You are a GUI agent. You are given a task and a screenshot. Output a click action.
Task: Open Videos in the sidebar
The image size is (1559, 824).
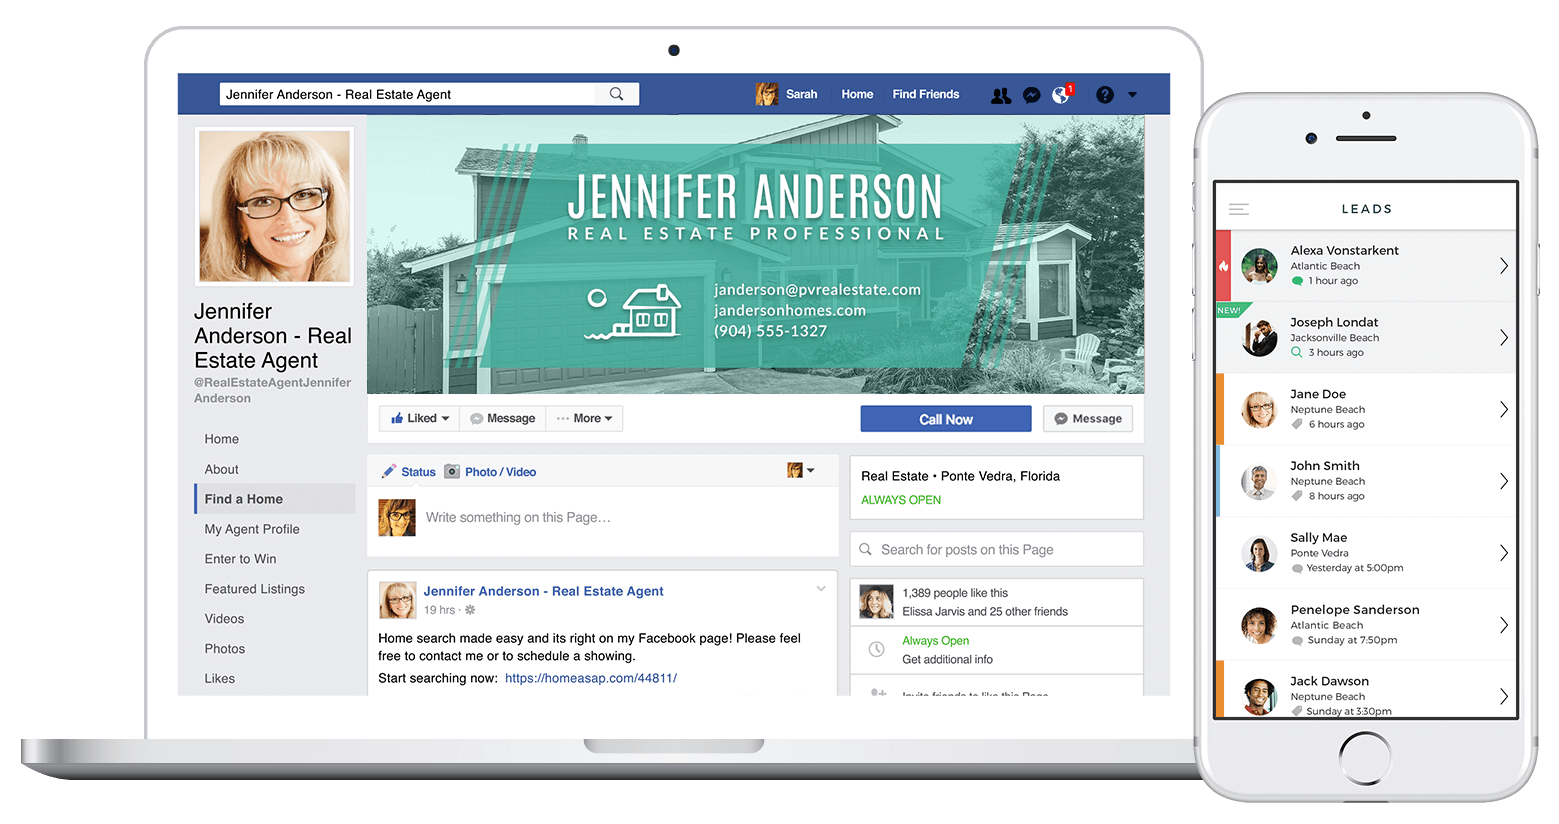[x=224, y=619]
